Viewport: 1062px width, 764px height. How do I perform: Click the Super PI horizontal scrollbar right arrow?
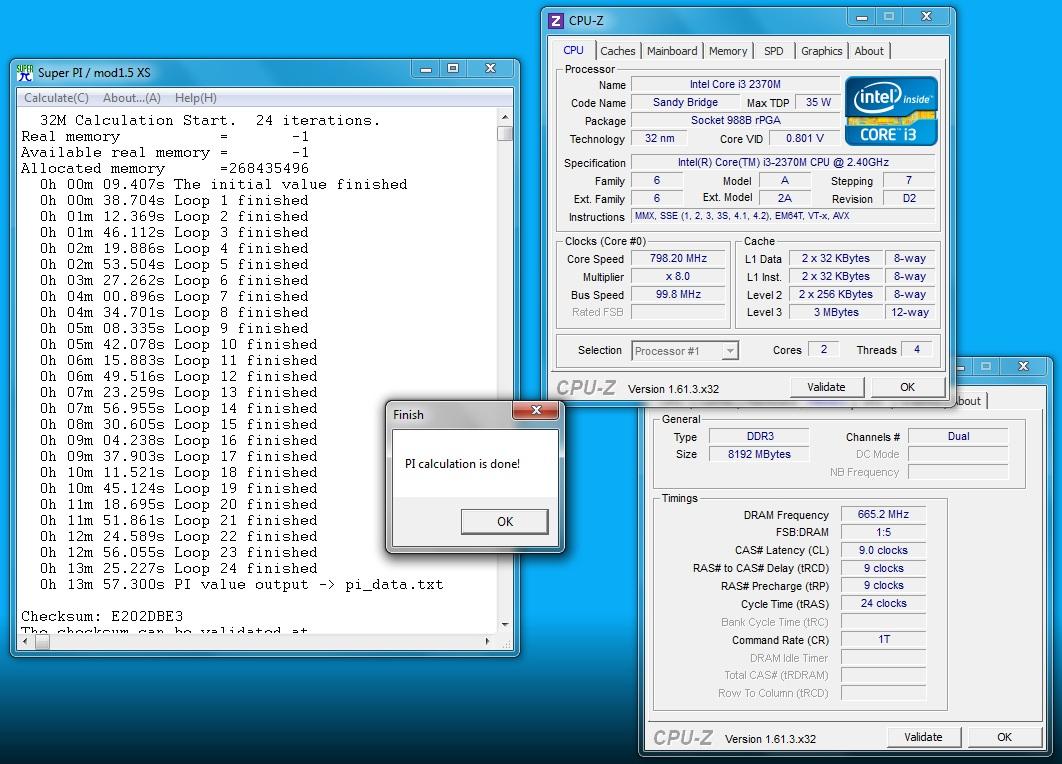tap(488, 641)
